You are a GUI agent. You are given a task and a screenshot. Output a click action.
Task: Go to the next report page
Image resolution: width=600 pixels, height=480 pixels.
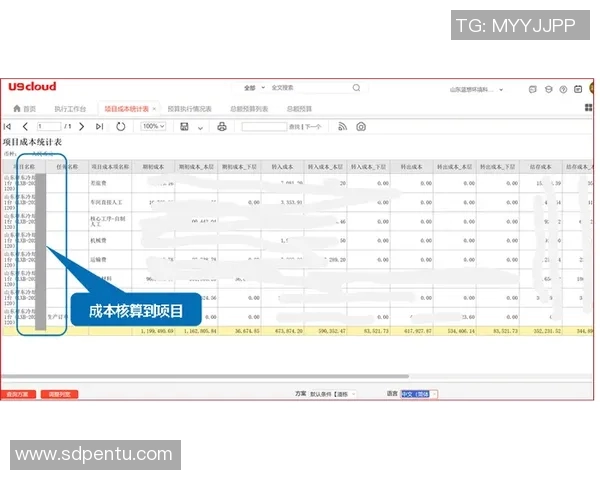pyautogui.click(x=82, y=126)
